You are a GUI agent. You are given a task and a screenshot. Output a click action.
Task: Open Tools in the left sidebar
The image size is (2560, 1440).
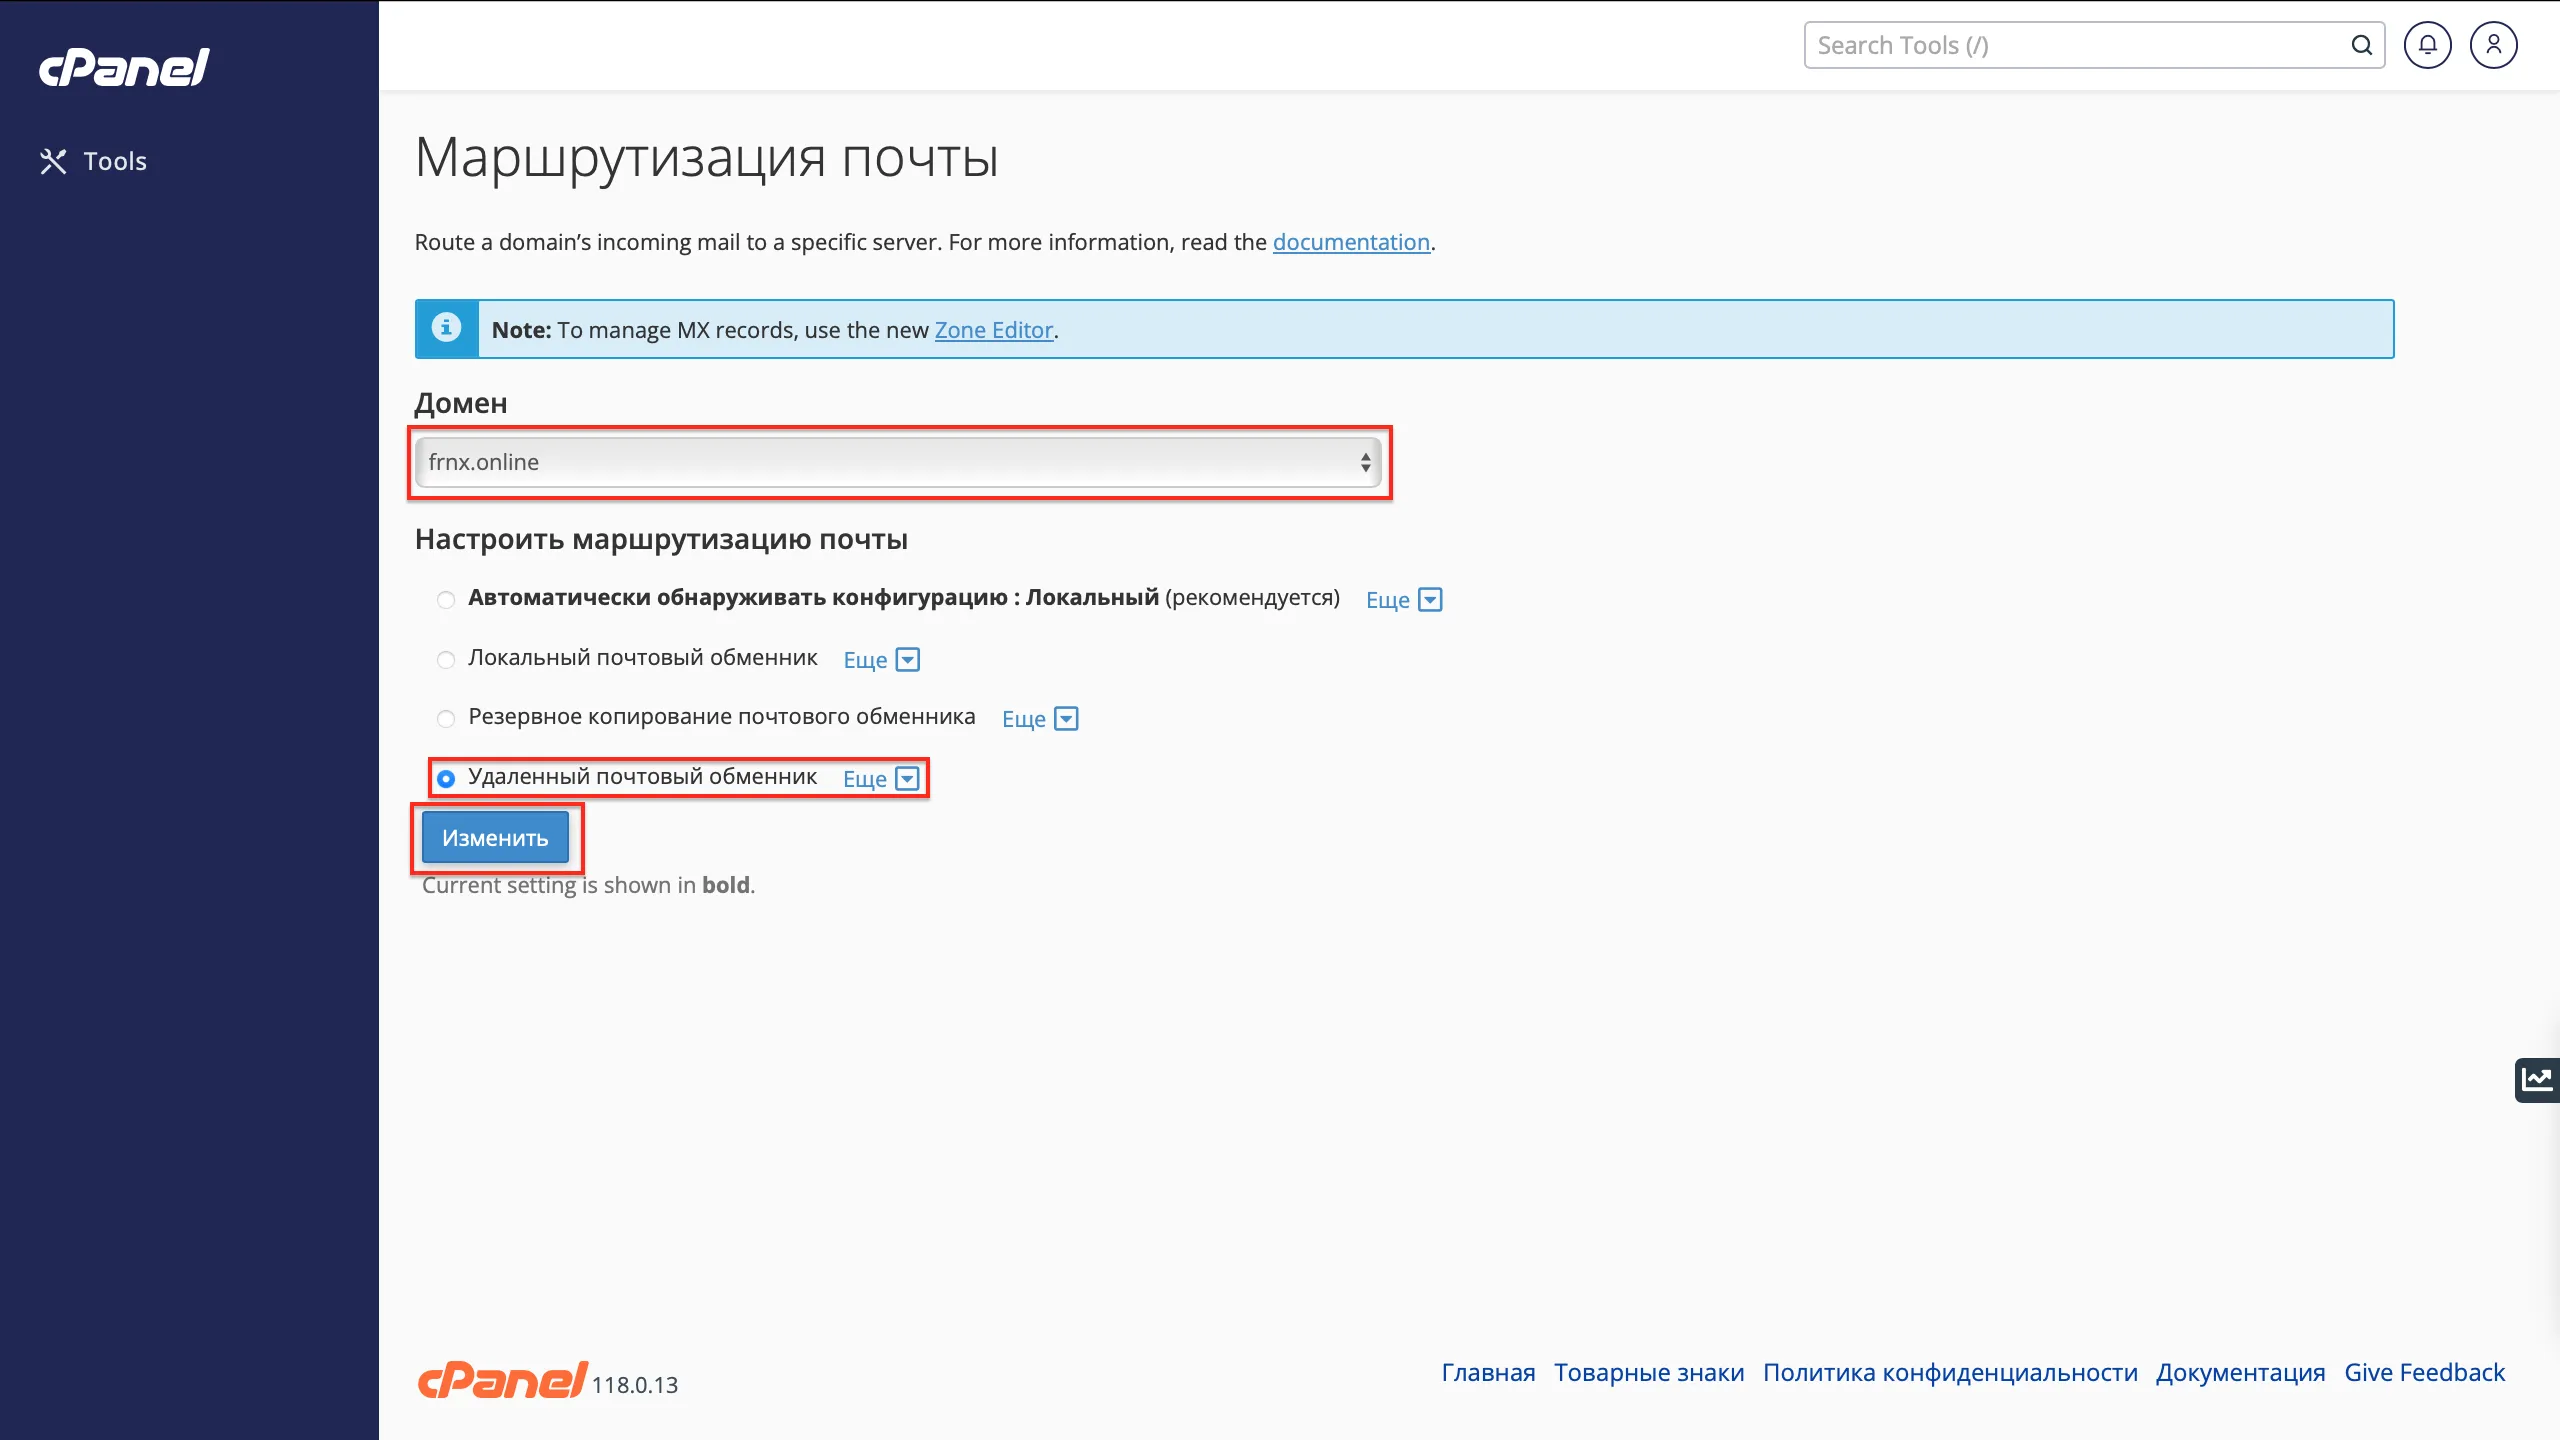click(115, 162)
